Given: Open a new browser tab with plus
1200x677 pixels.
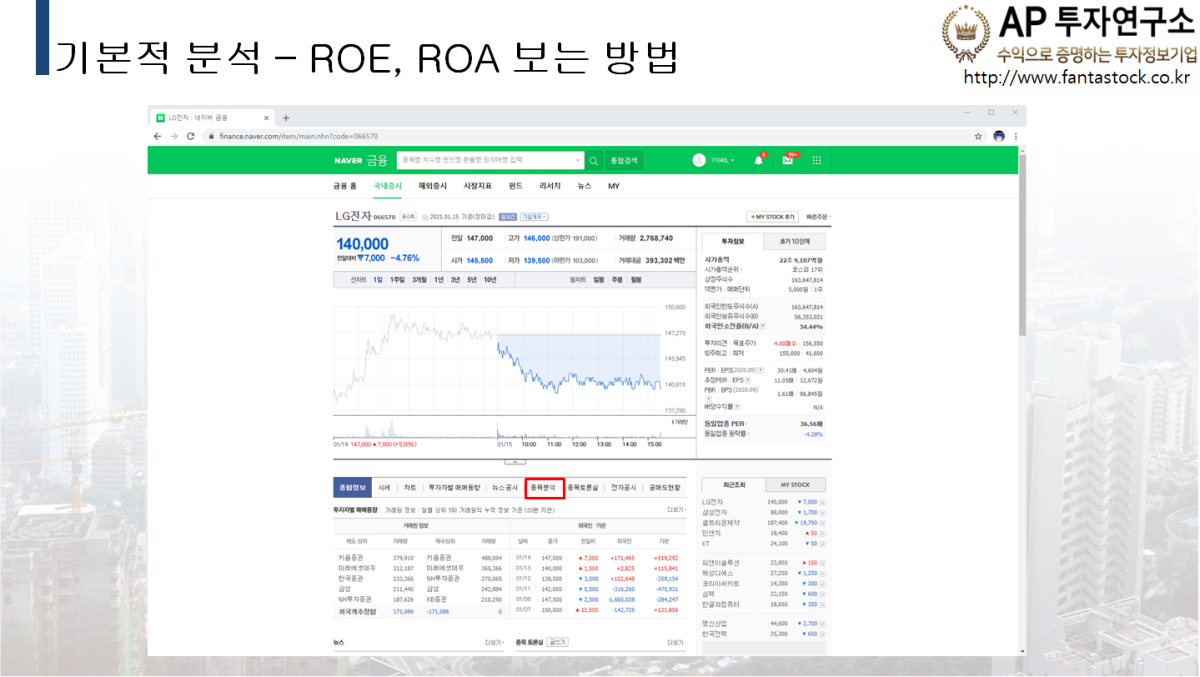Looking at the screenshot, I should pos(286,118).
